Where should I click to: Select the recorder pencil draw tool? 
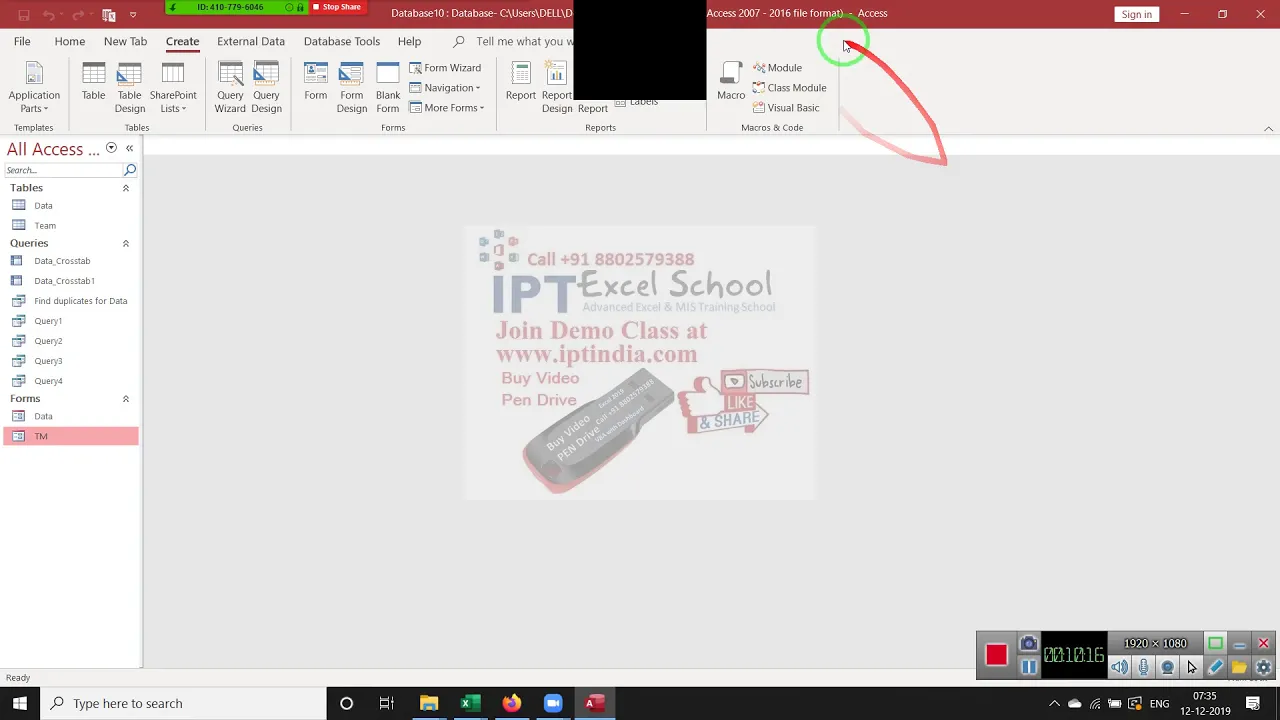coord(1215,667)
